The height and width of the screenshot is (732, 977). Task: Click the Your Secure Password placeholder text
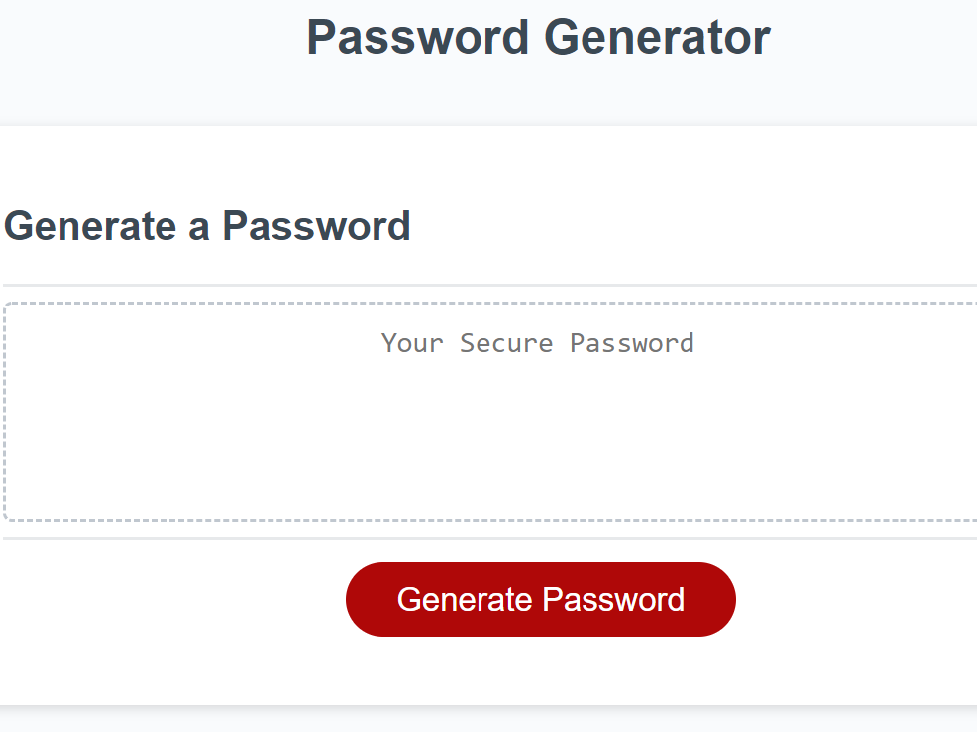[x=537, y=343]
